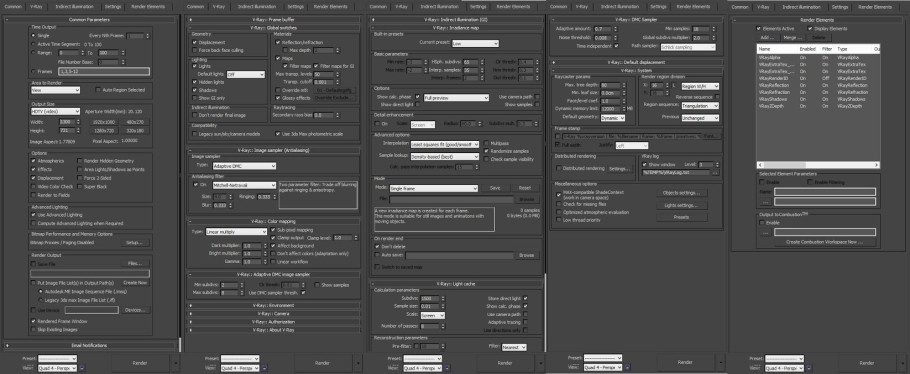This screenshot has width=910, height=374.
Task: Click the Objects settings button in Miscellaneous options
Action: coord(682,193)
